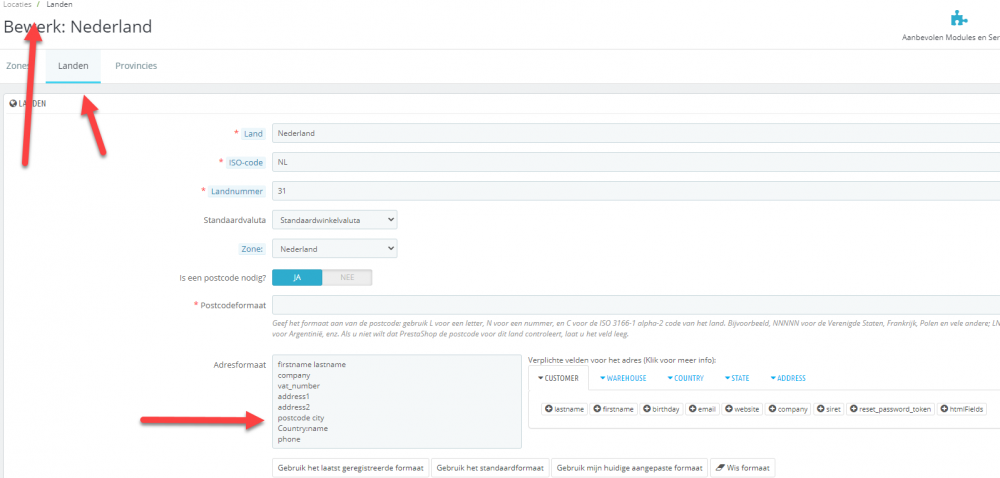Click the 'postcode city' line in Adresformaat

click(301, 418)
